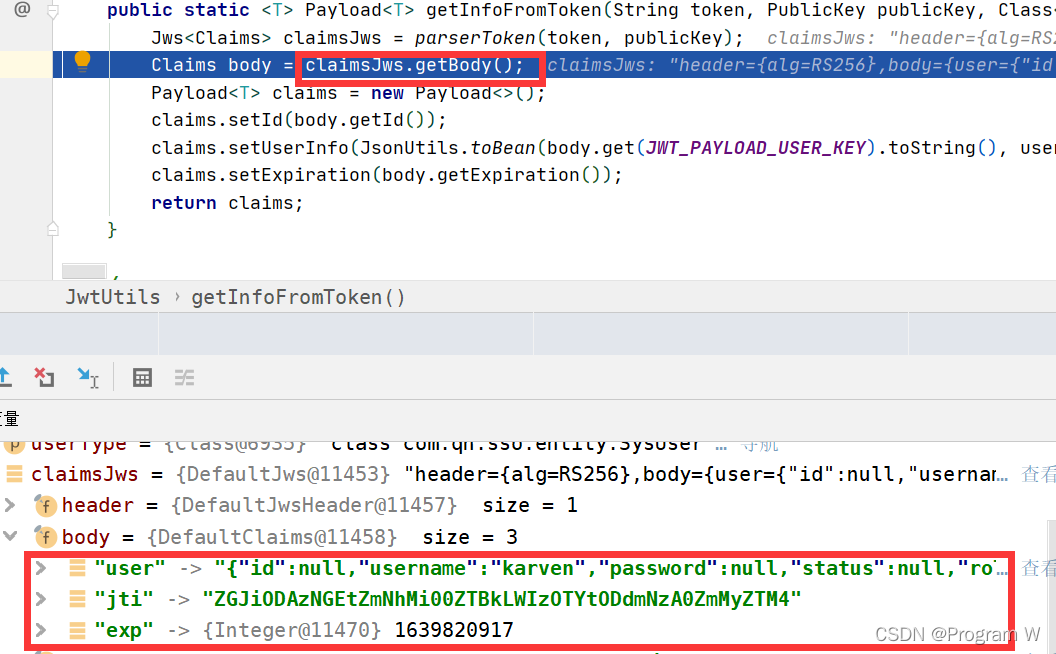Click the parserToken method call

[475, 38]
